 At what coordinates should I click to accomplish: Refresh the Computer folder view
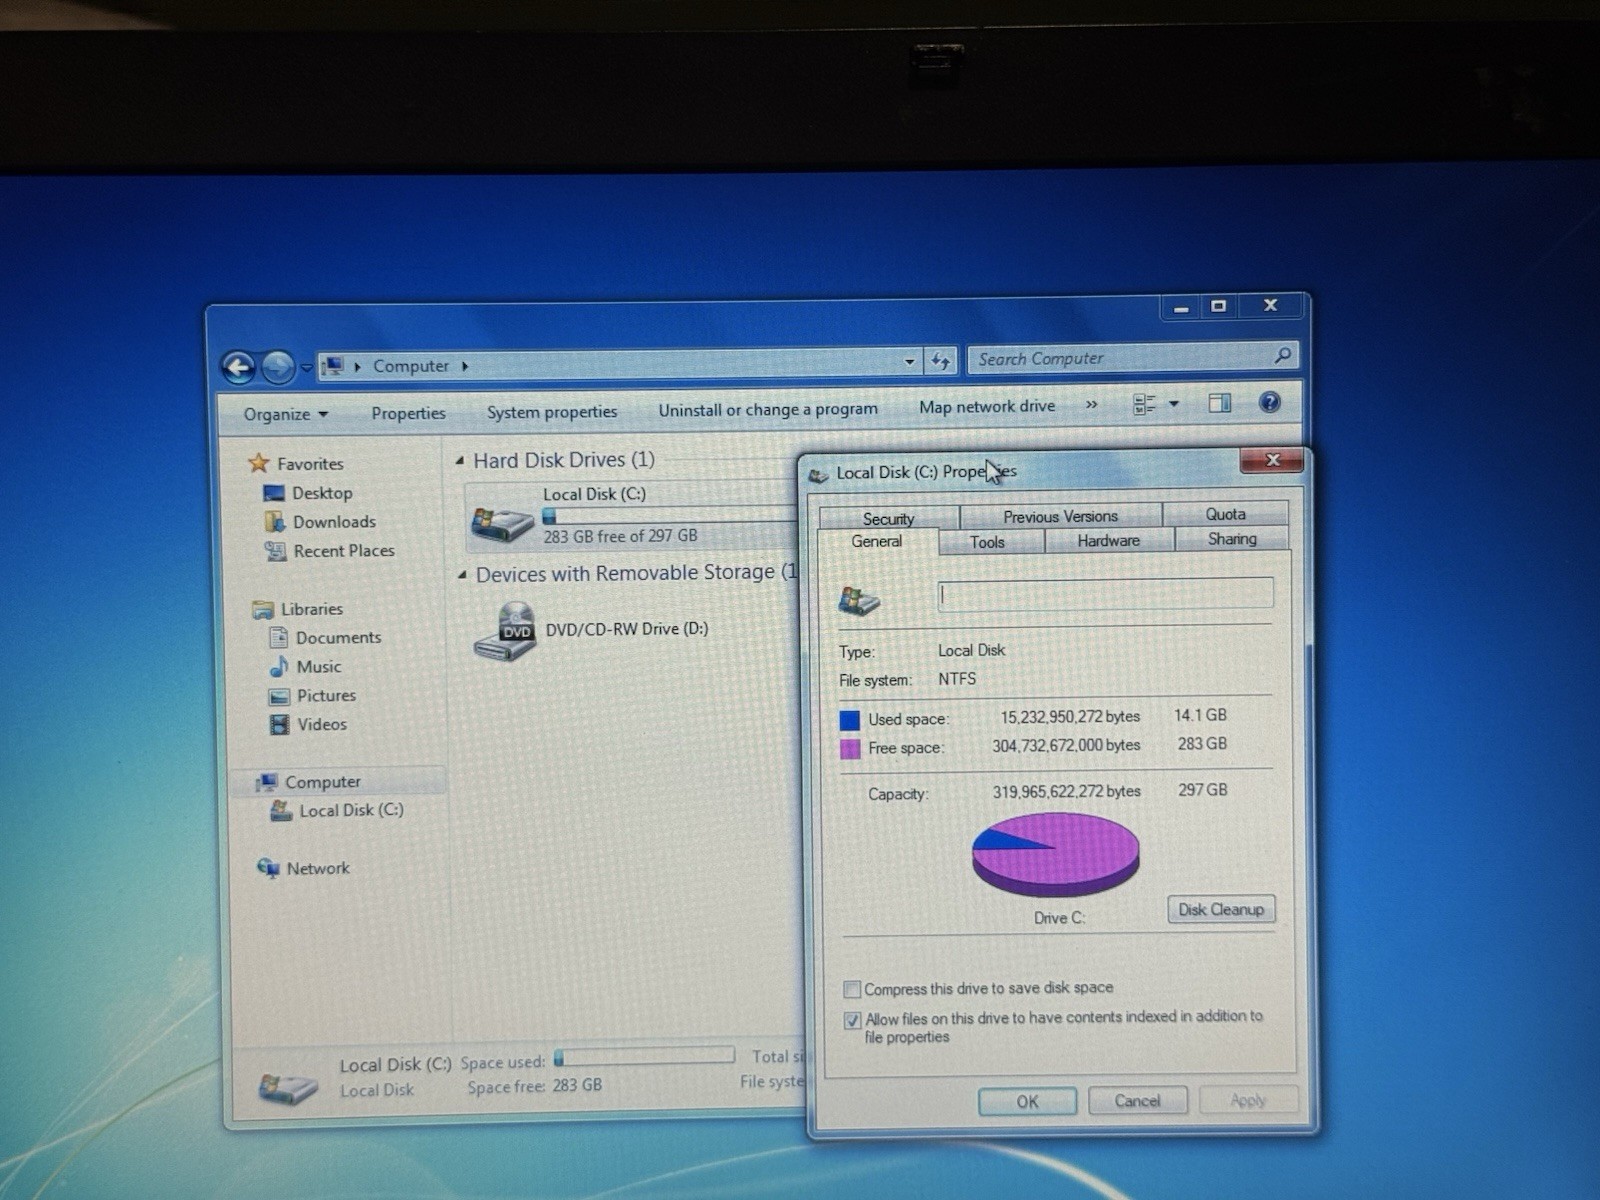[x=940, y=361]
